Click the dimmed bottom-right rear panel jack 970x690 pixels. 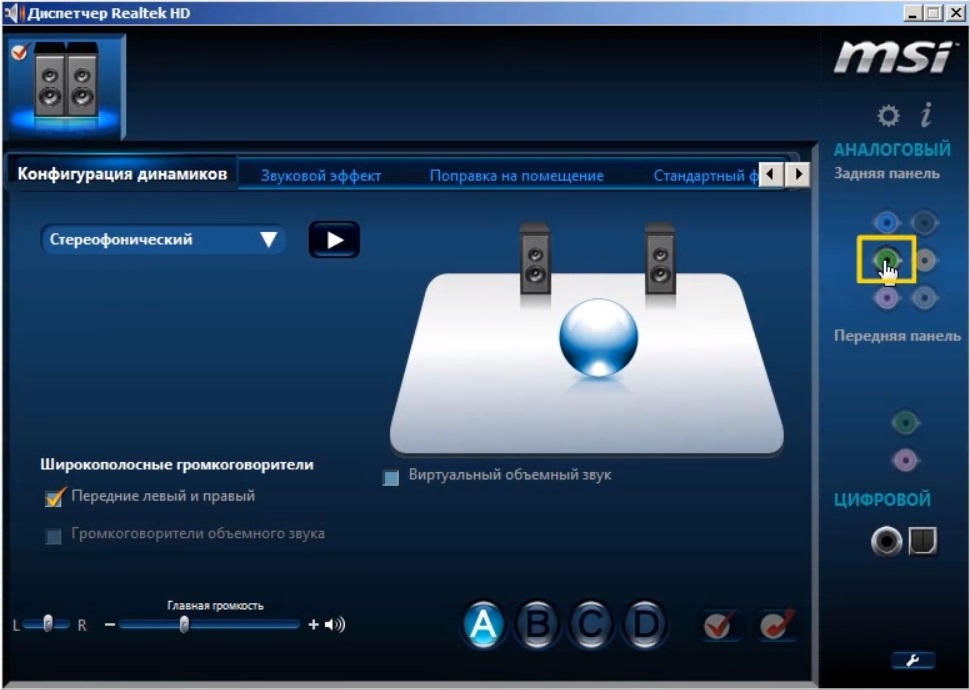924,298
